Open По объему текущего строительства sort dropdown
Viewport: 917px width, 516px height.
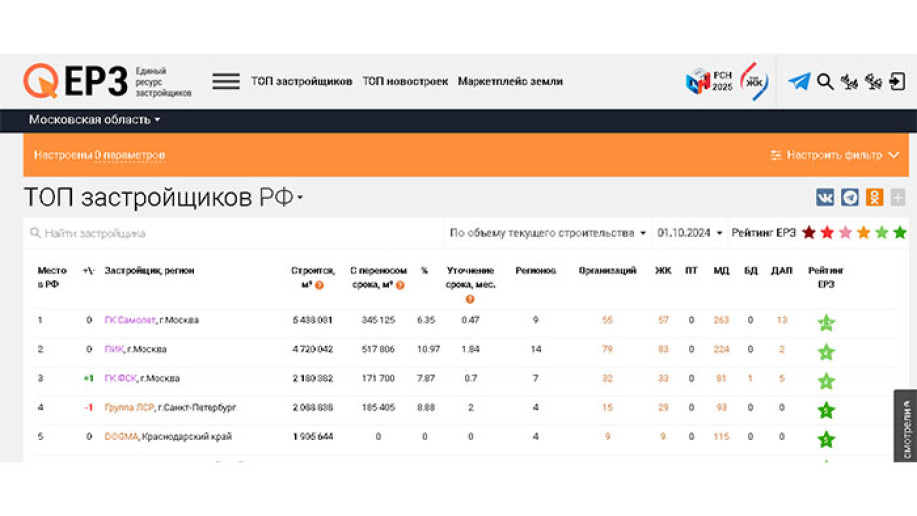547,233
